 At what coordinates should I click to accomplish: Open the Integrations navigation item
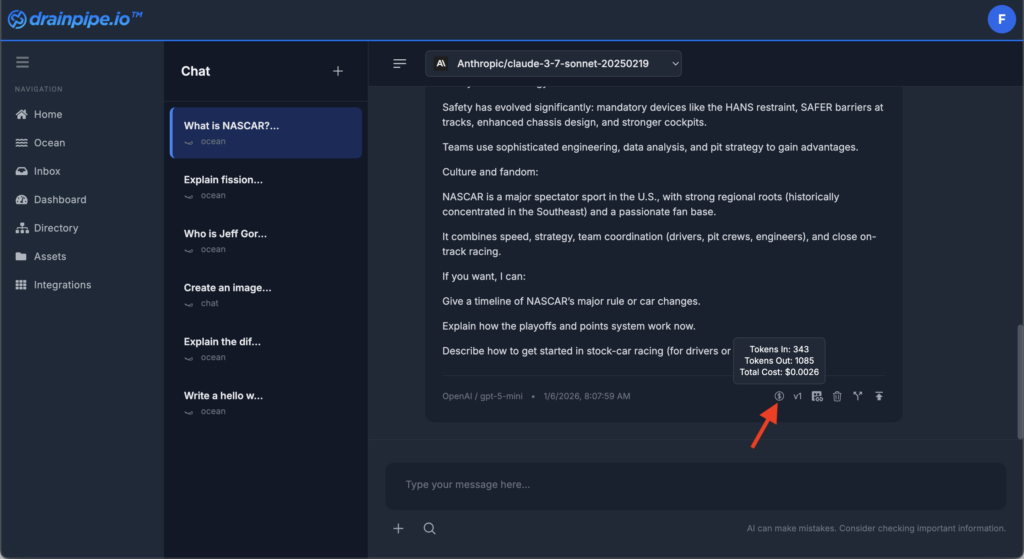point(62,285)
